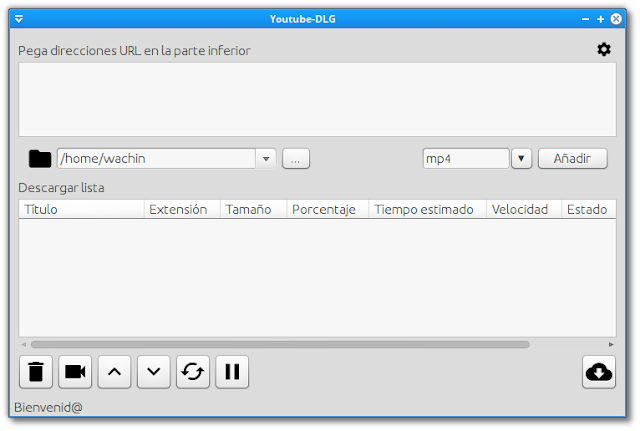Viewport: 640px width, 431px height.
Task: Click the Velocidad column header
Action: [x=524, y=209]
